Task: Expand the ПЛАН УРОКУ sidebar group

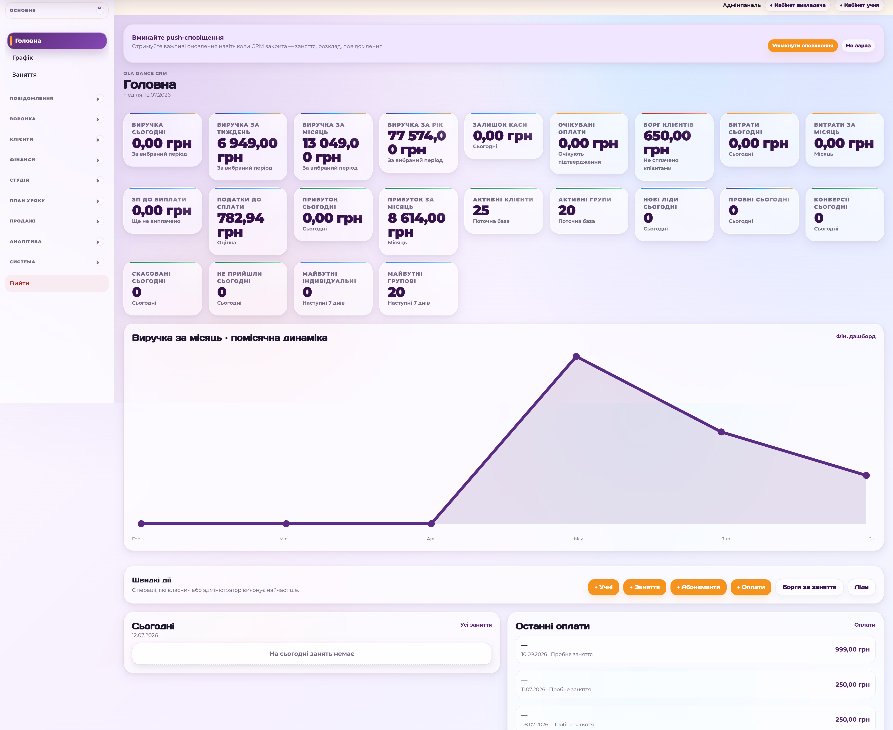Action: pyautogui.click(x=56, y=201)
